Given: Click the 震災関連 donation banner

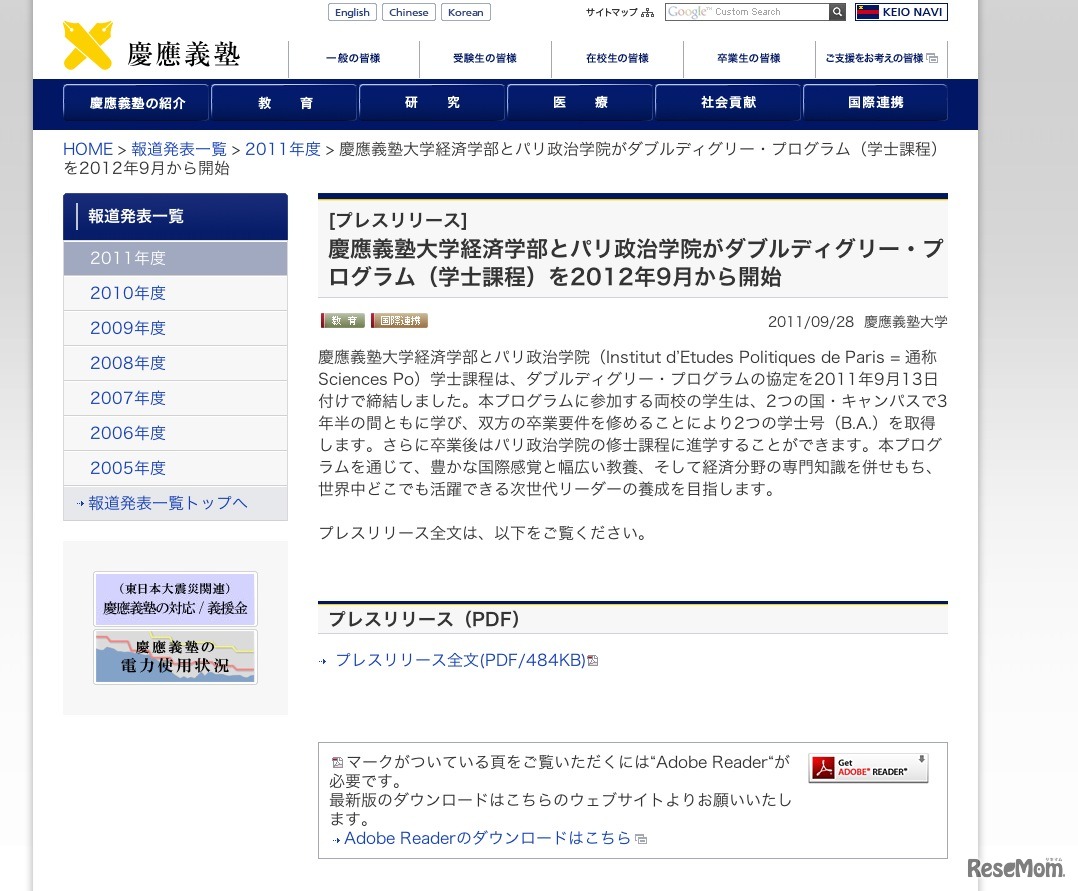Looking at the screenshot, I should [175, 599].
